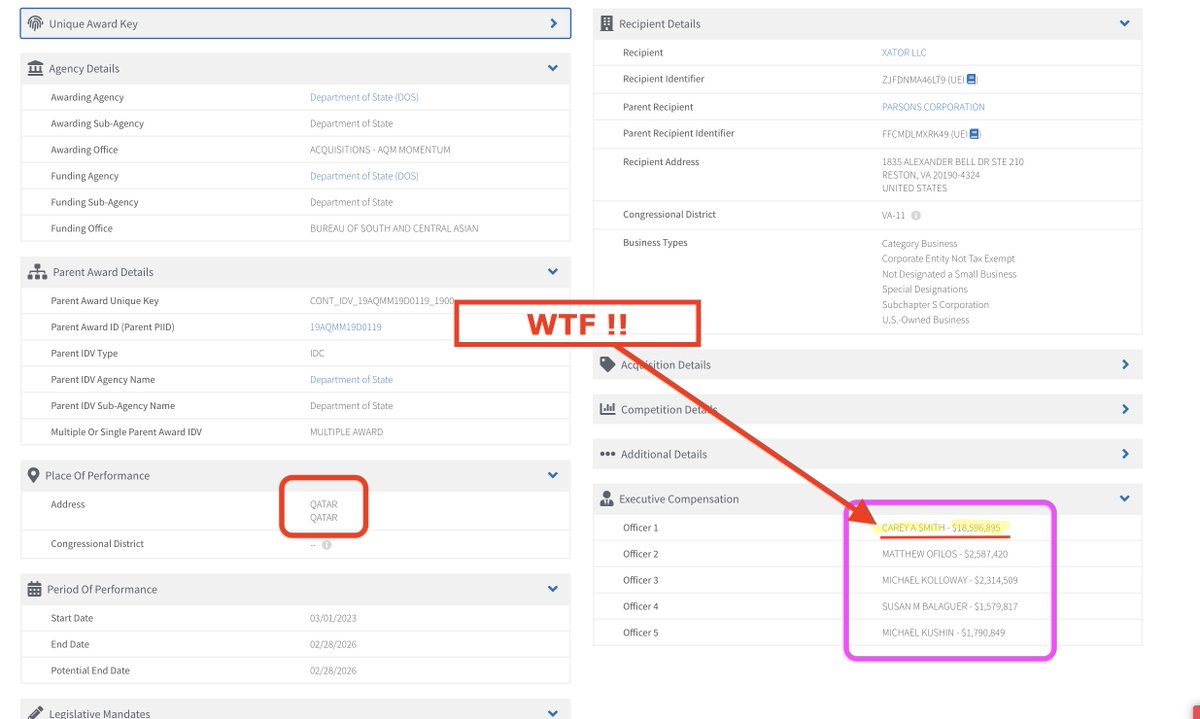
Task: Open the Awarding Agency Department of State link
Action: click(x=364, y=97)
